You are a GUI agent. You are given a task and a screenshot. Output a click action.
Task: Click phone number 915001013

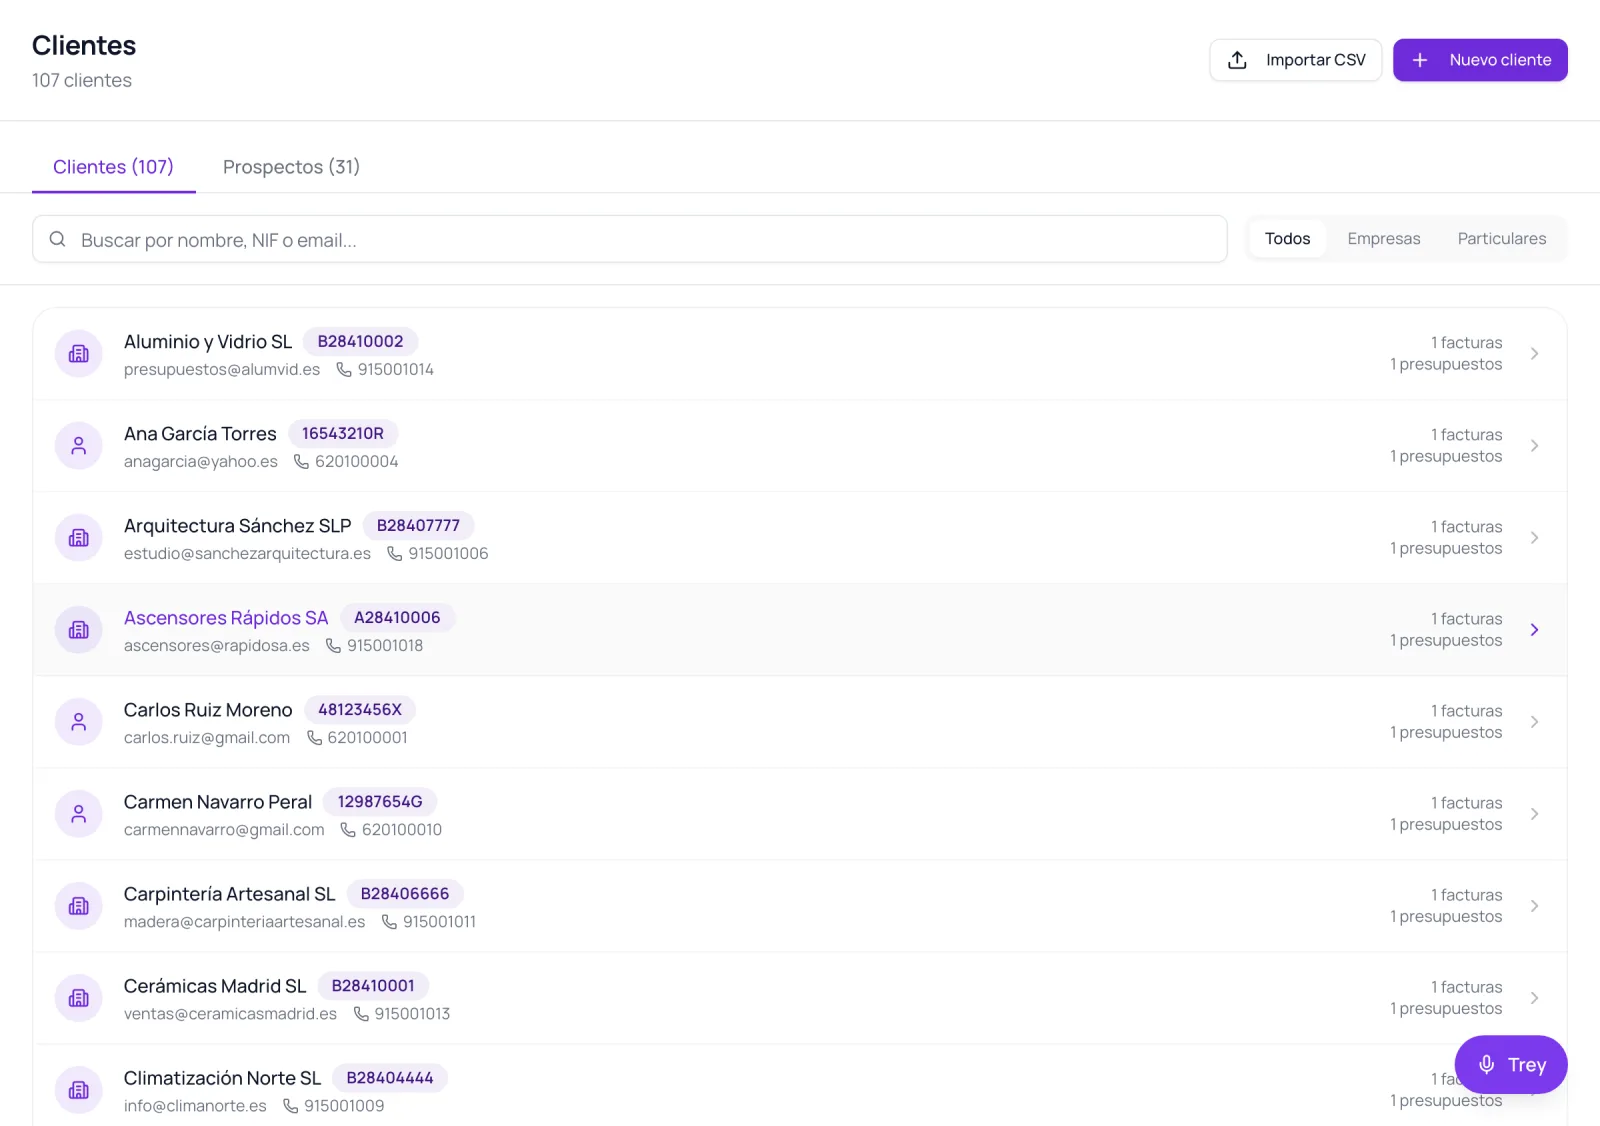pos(412,1014)
